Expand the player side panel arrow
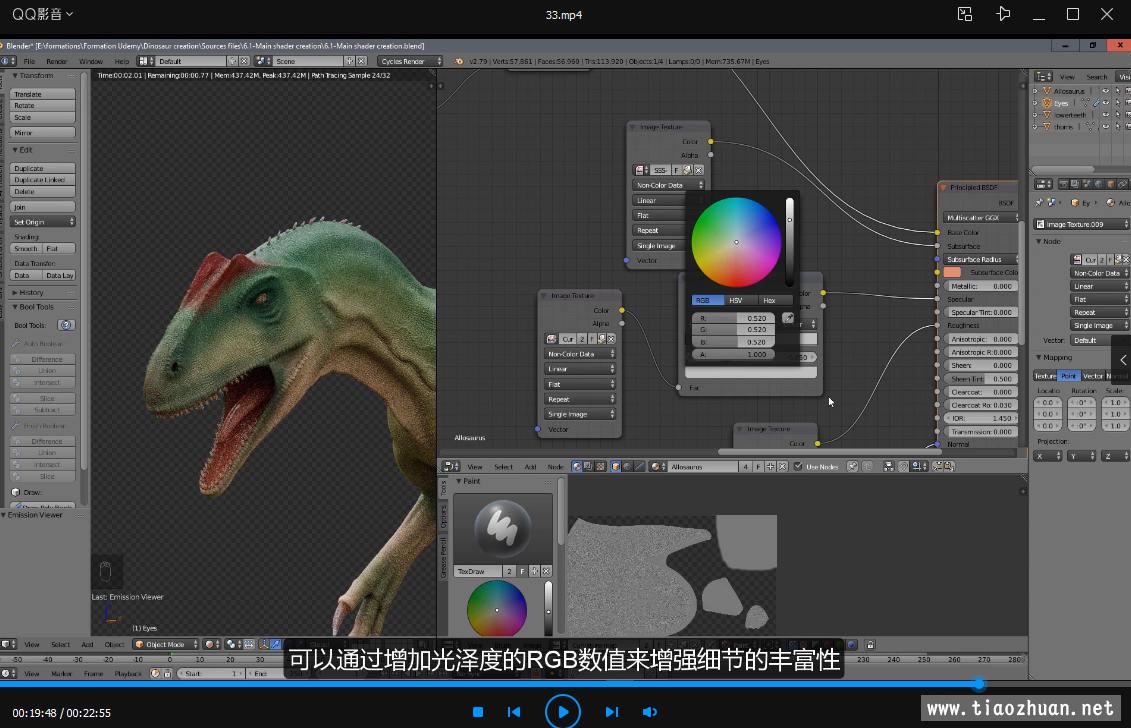 (x=1123, y=359)
